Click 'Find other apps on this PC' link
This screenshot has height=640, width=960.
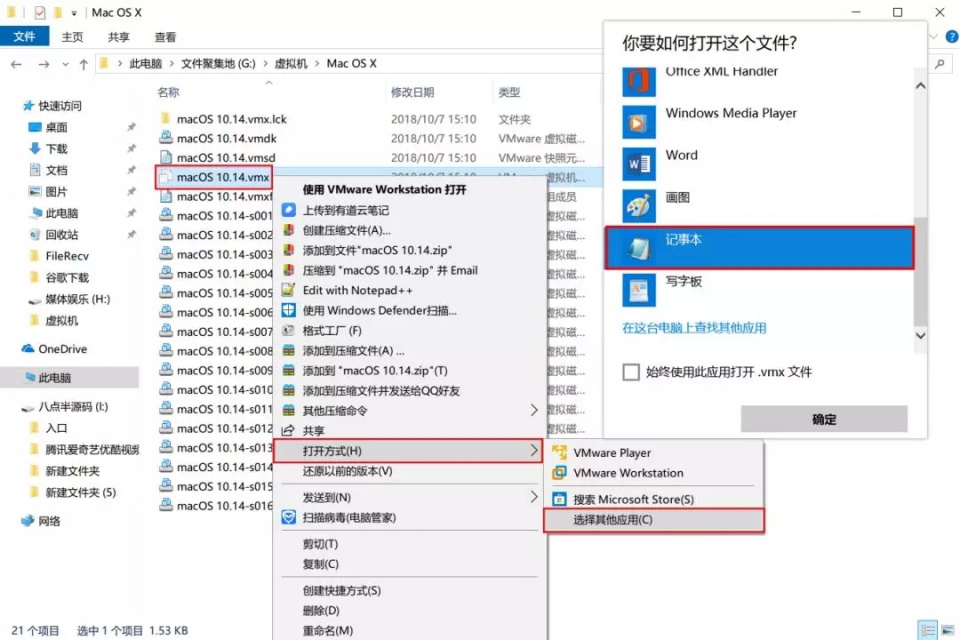point(694,328)
